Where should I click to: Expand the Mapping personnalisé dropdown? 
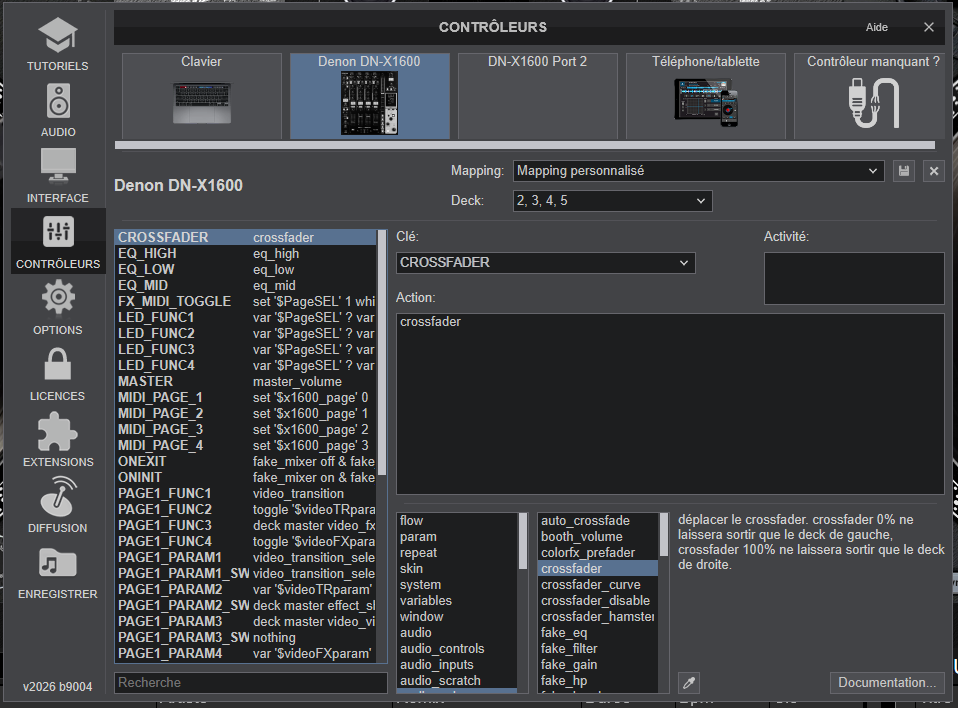coord(698,171)
